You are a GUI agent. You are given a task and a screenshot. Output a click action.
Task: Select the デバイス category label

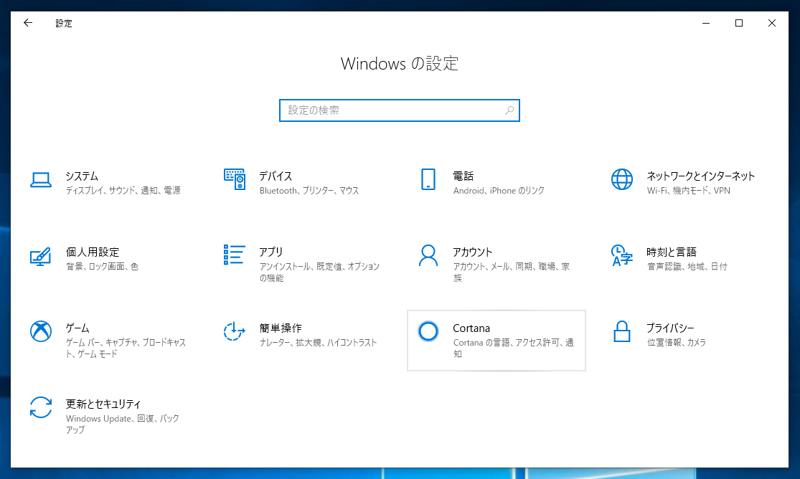pos(276,176)
